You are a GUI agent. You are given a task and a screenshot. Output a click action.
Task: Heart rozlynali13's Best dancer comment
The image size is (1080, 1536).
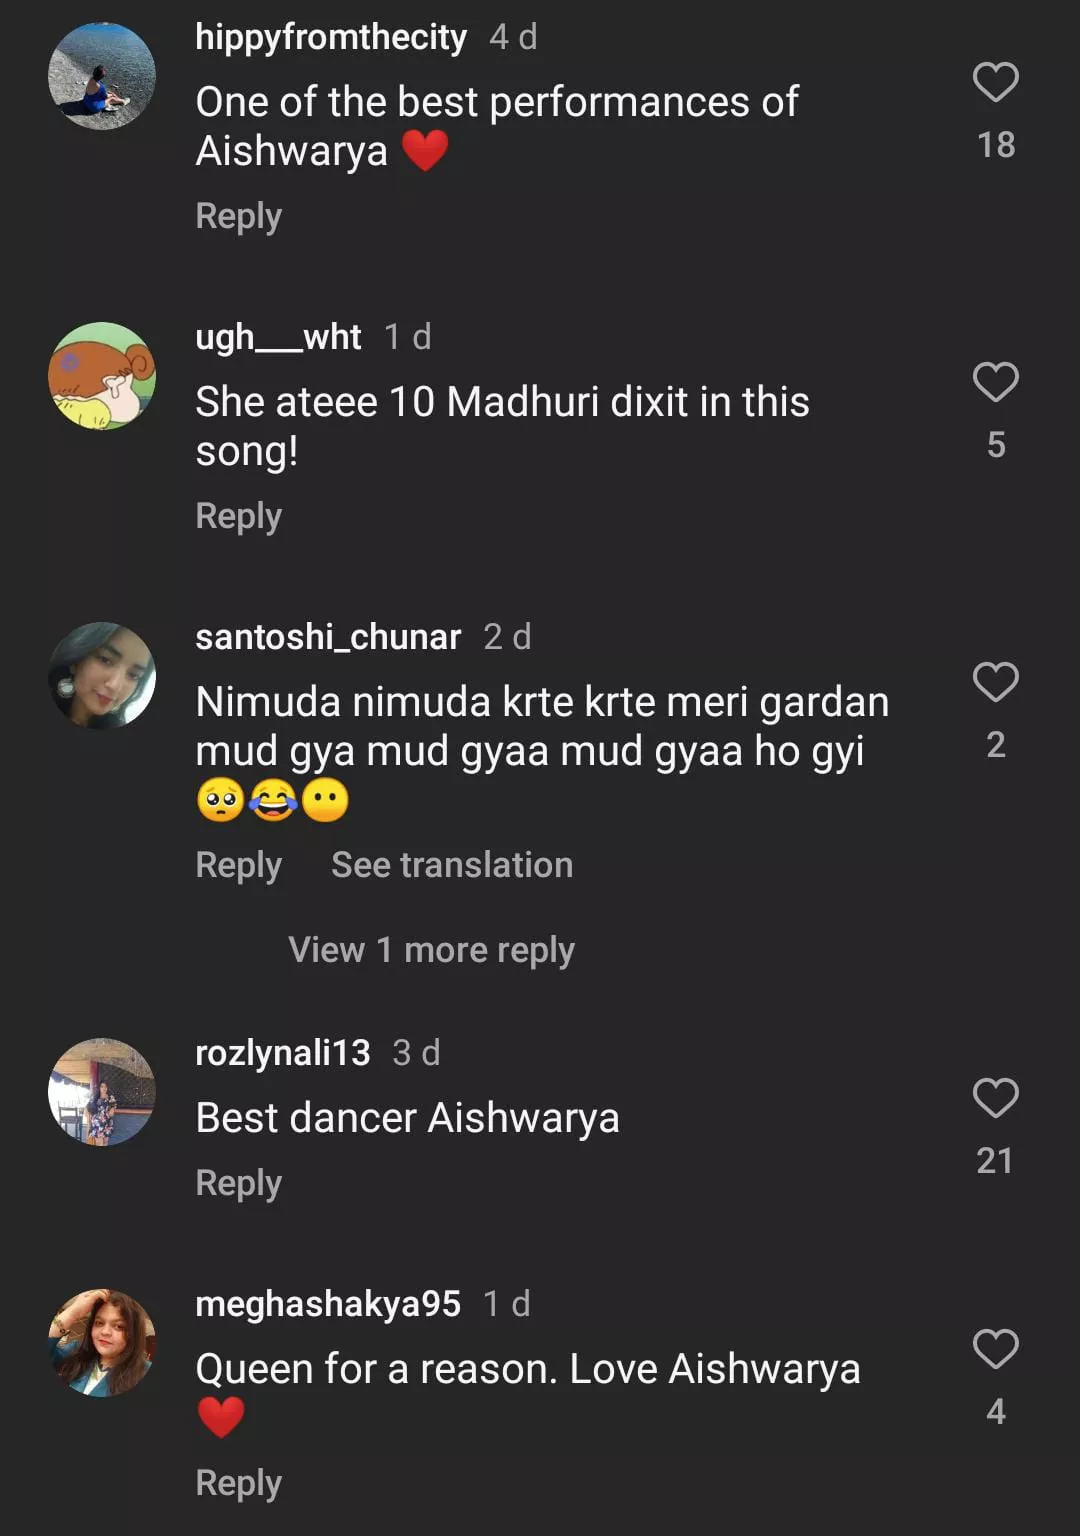click(995, 1098)
